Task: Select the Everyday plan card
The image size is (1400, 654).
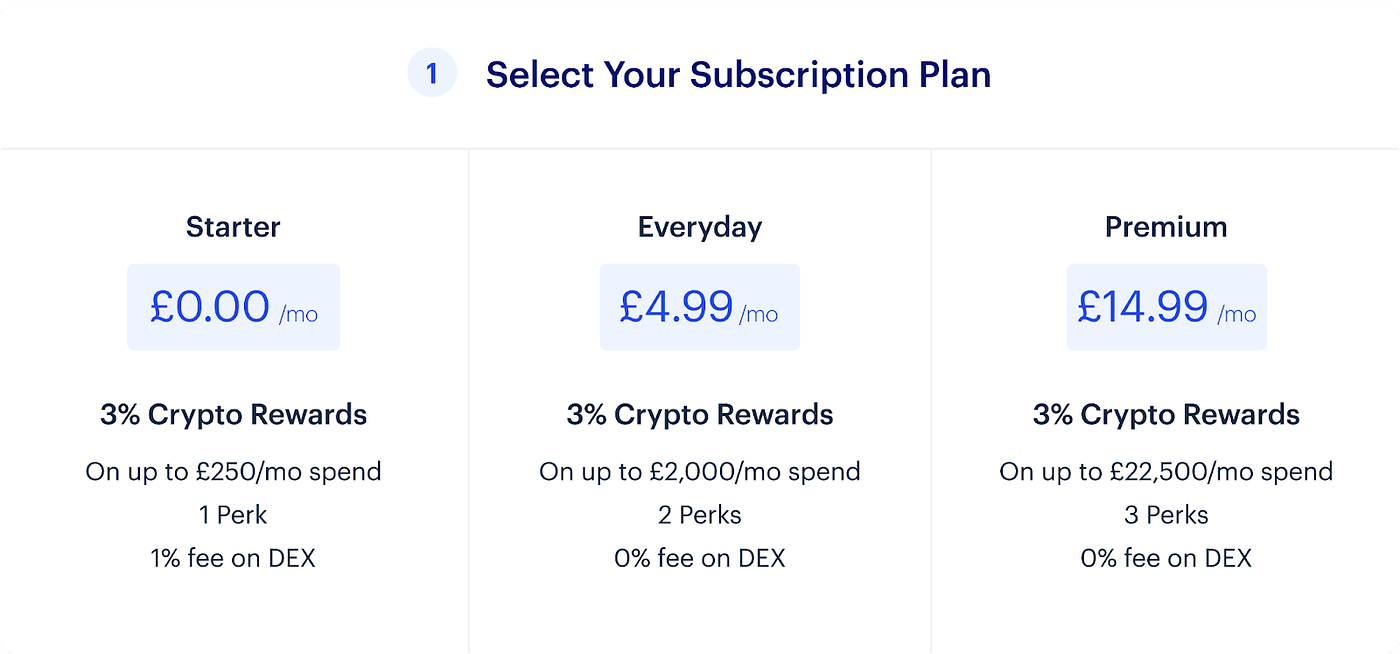Action: click(699, 400)
